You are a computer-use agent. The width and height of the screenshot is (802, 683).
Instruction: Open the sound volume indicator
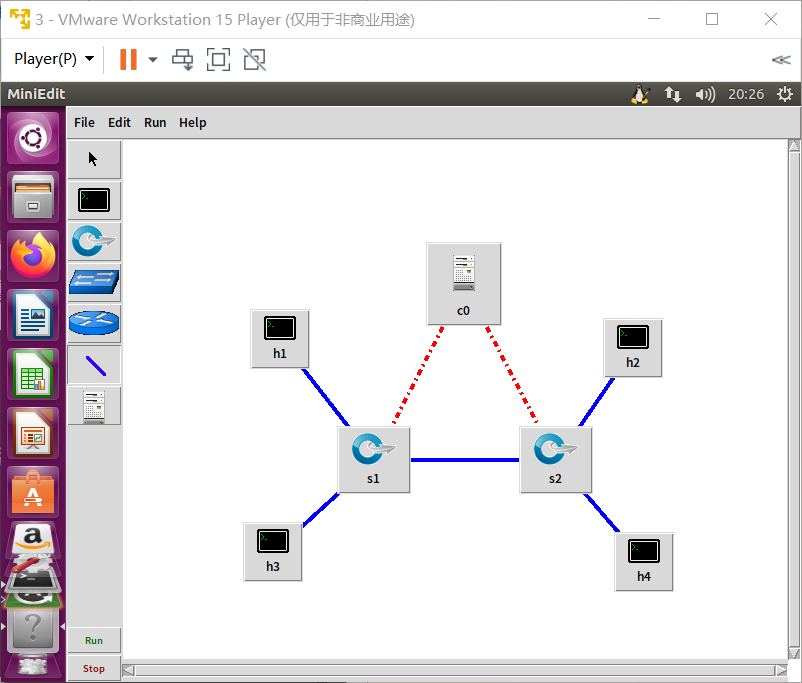[x=705, y=94]
